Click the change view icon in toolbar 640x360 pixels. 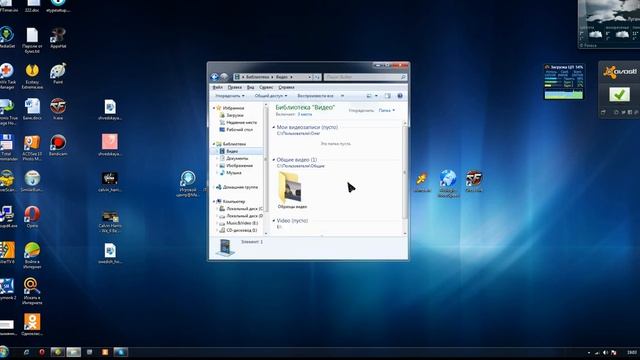click(369, 96)
